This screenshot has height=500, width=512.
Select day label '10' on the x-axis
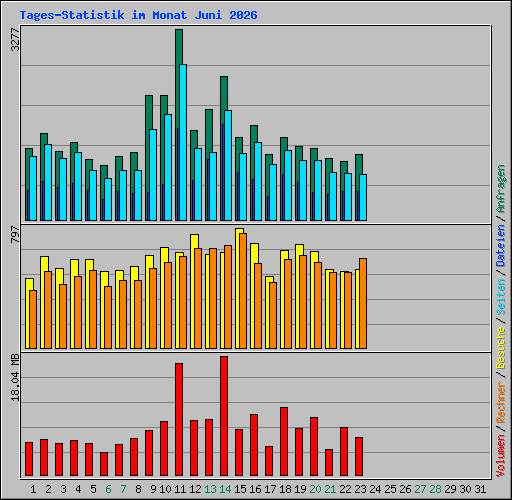pyautogui.click(x=165, y=489)
